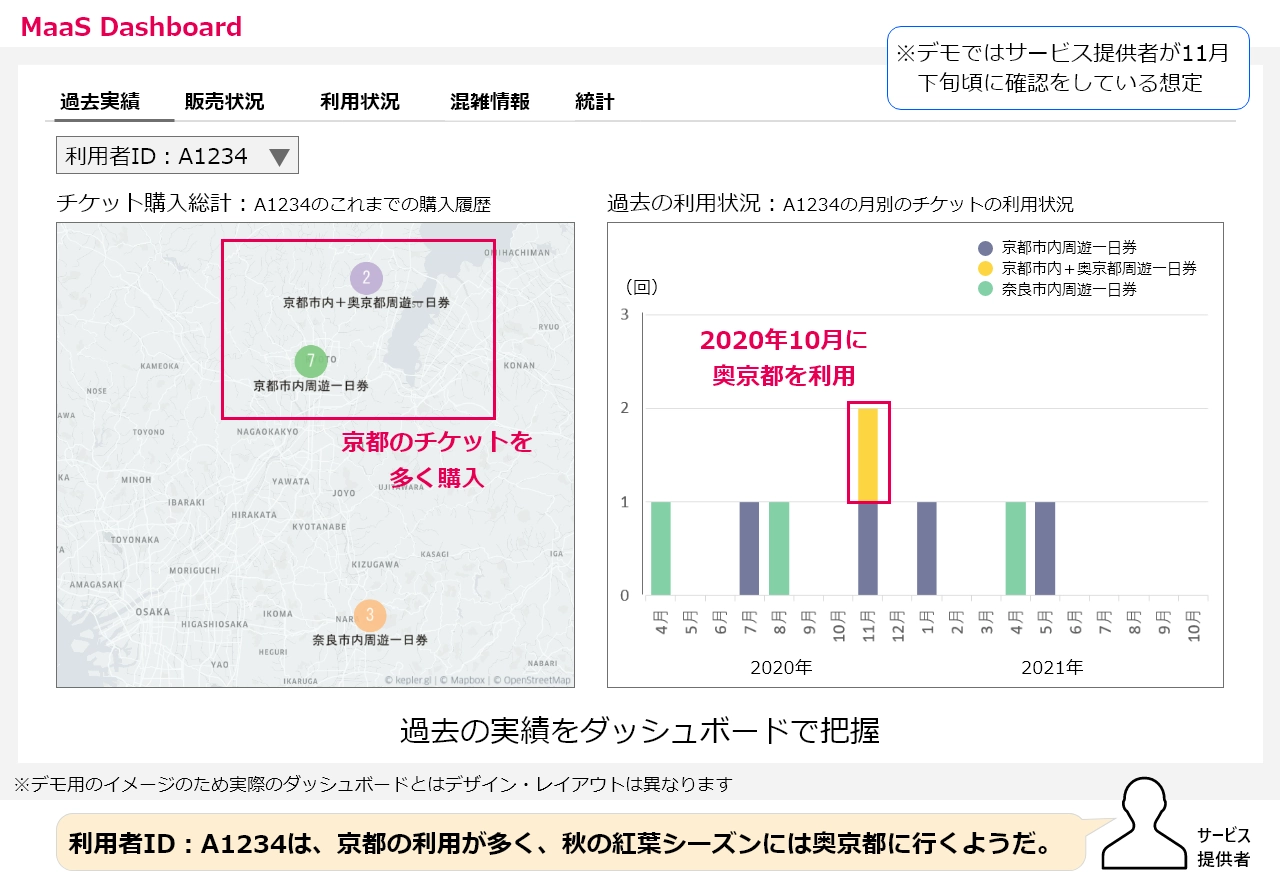1280x880 pixels.
Task: Open the 統計 tab
Action: click(595, 102)
